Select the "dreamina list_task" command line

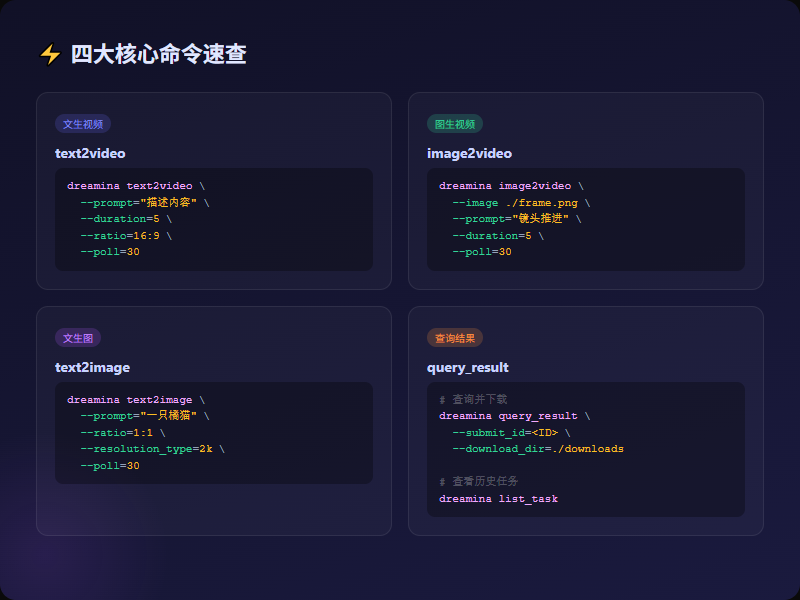498,498
